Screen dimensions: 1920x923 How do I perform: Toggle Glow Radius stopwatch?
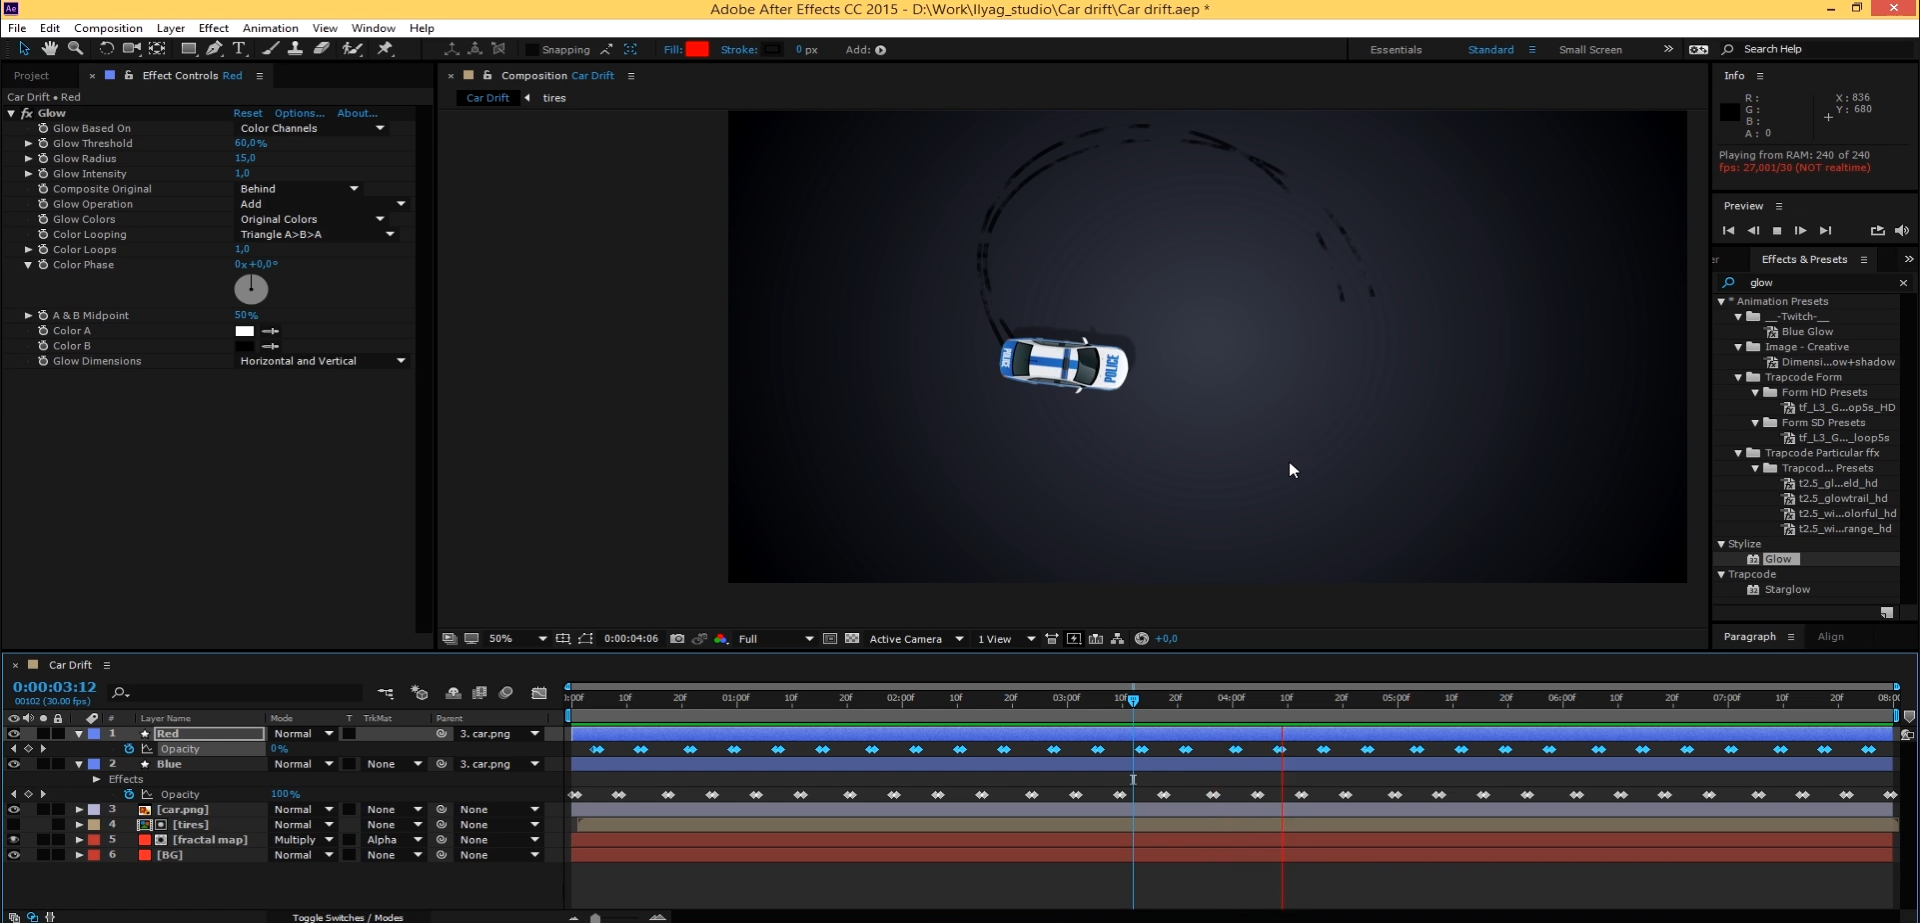[43, 158]
